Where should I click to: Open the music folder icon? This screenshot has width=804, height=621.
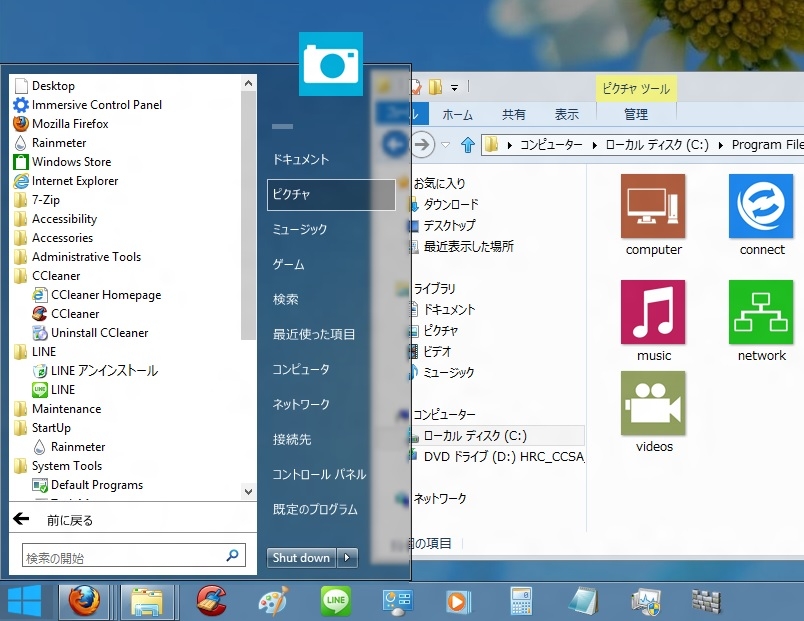tap(653, 312)
